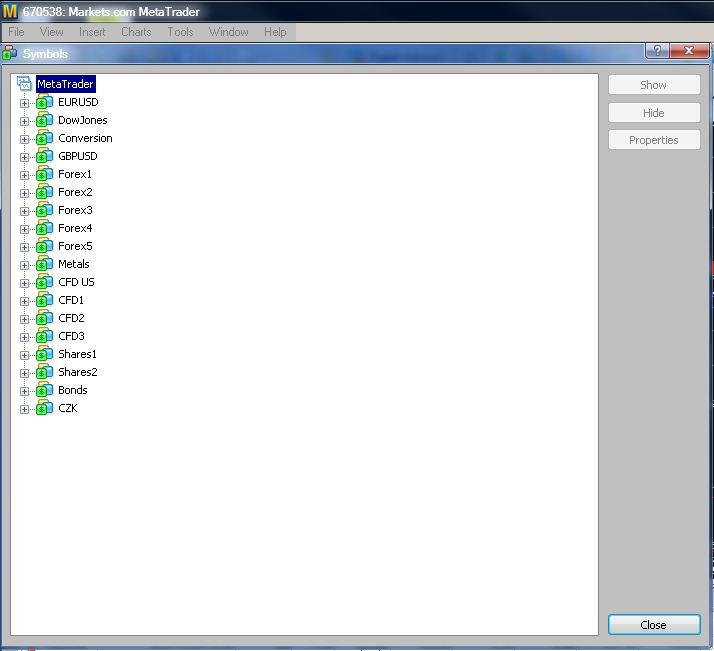Close the Symbols dialog with X
The width and height of the screenshot is (714, 651).
point(689,51)
